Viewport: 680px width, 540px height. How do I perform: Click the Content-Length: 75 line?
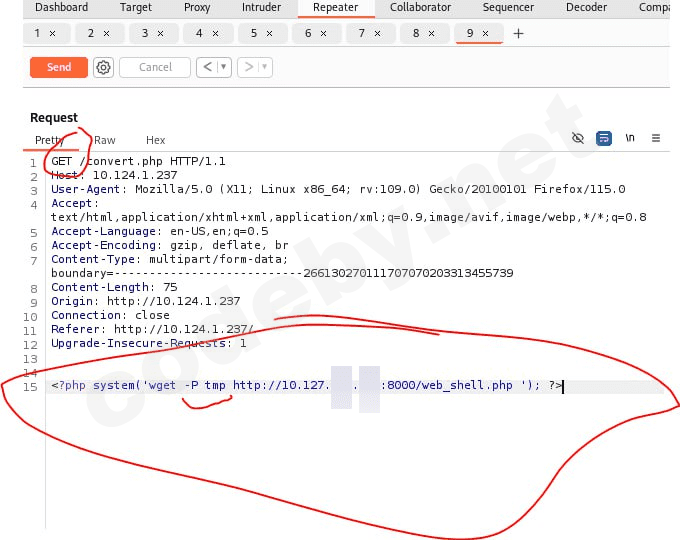coord(114,287)
